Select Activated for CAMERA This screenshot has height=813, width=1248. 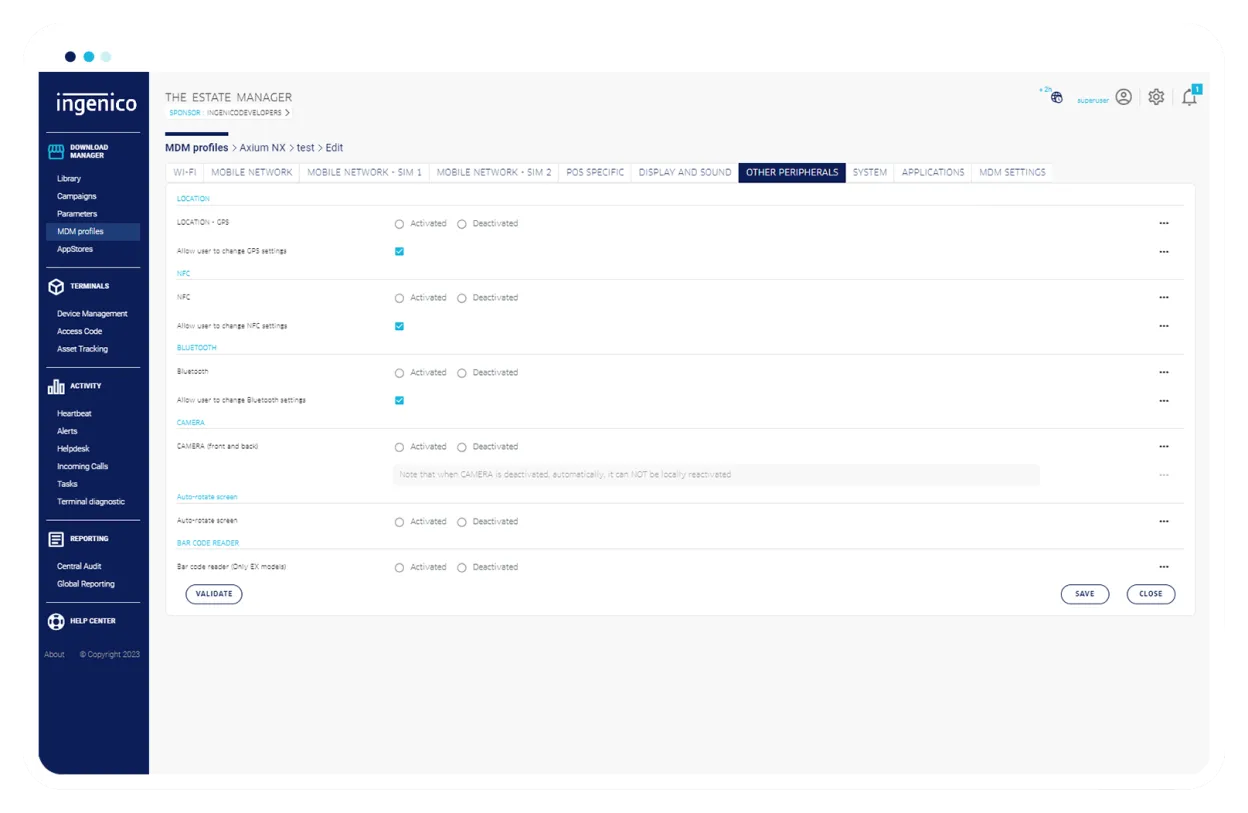pos(399,447)
